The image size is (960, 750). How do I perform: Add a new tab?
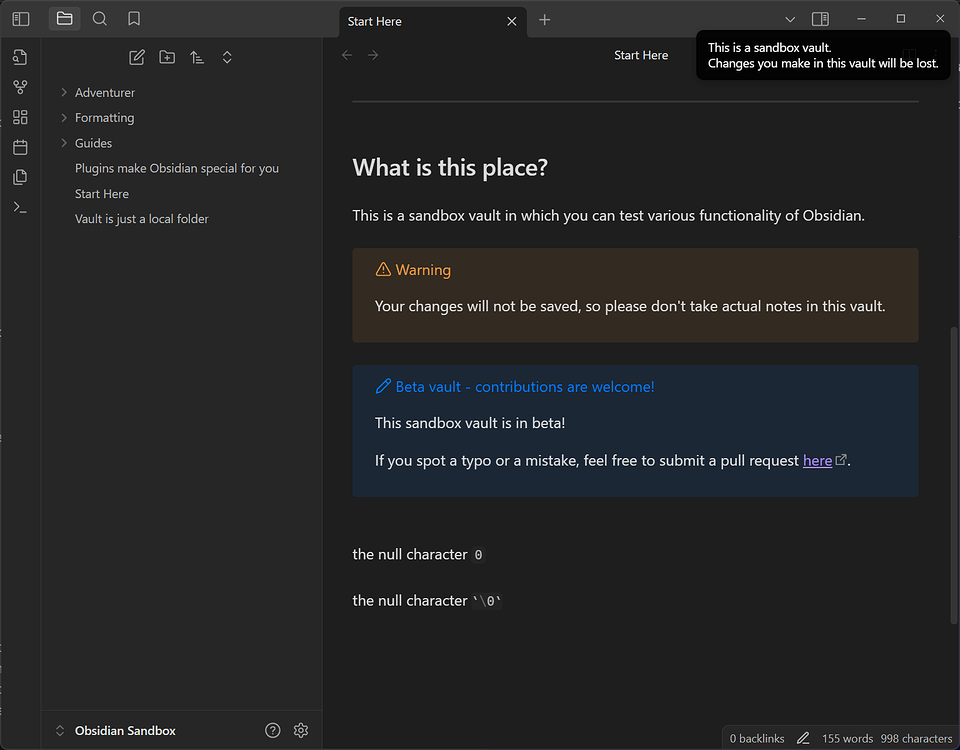pos(544,20)
